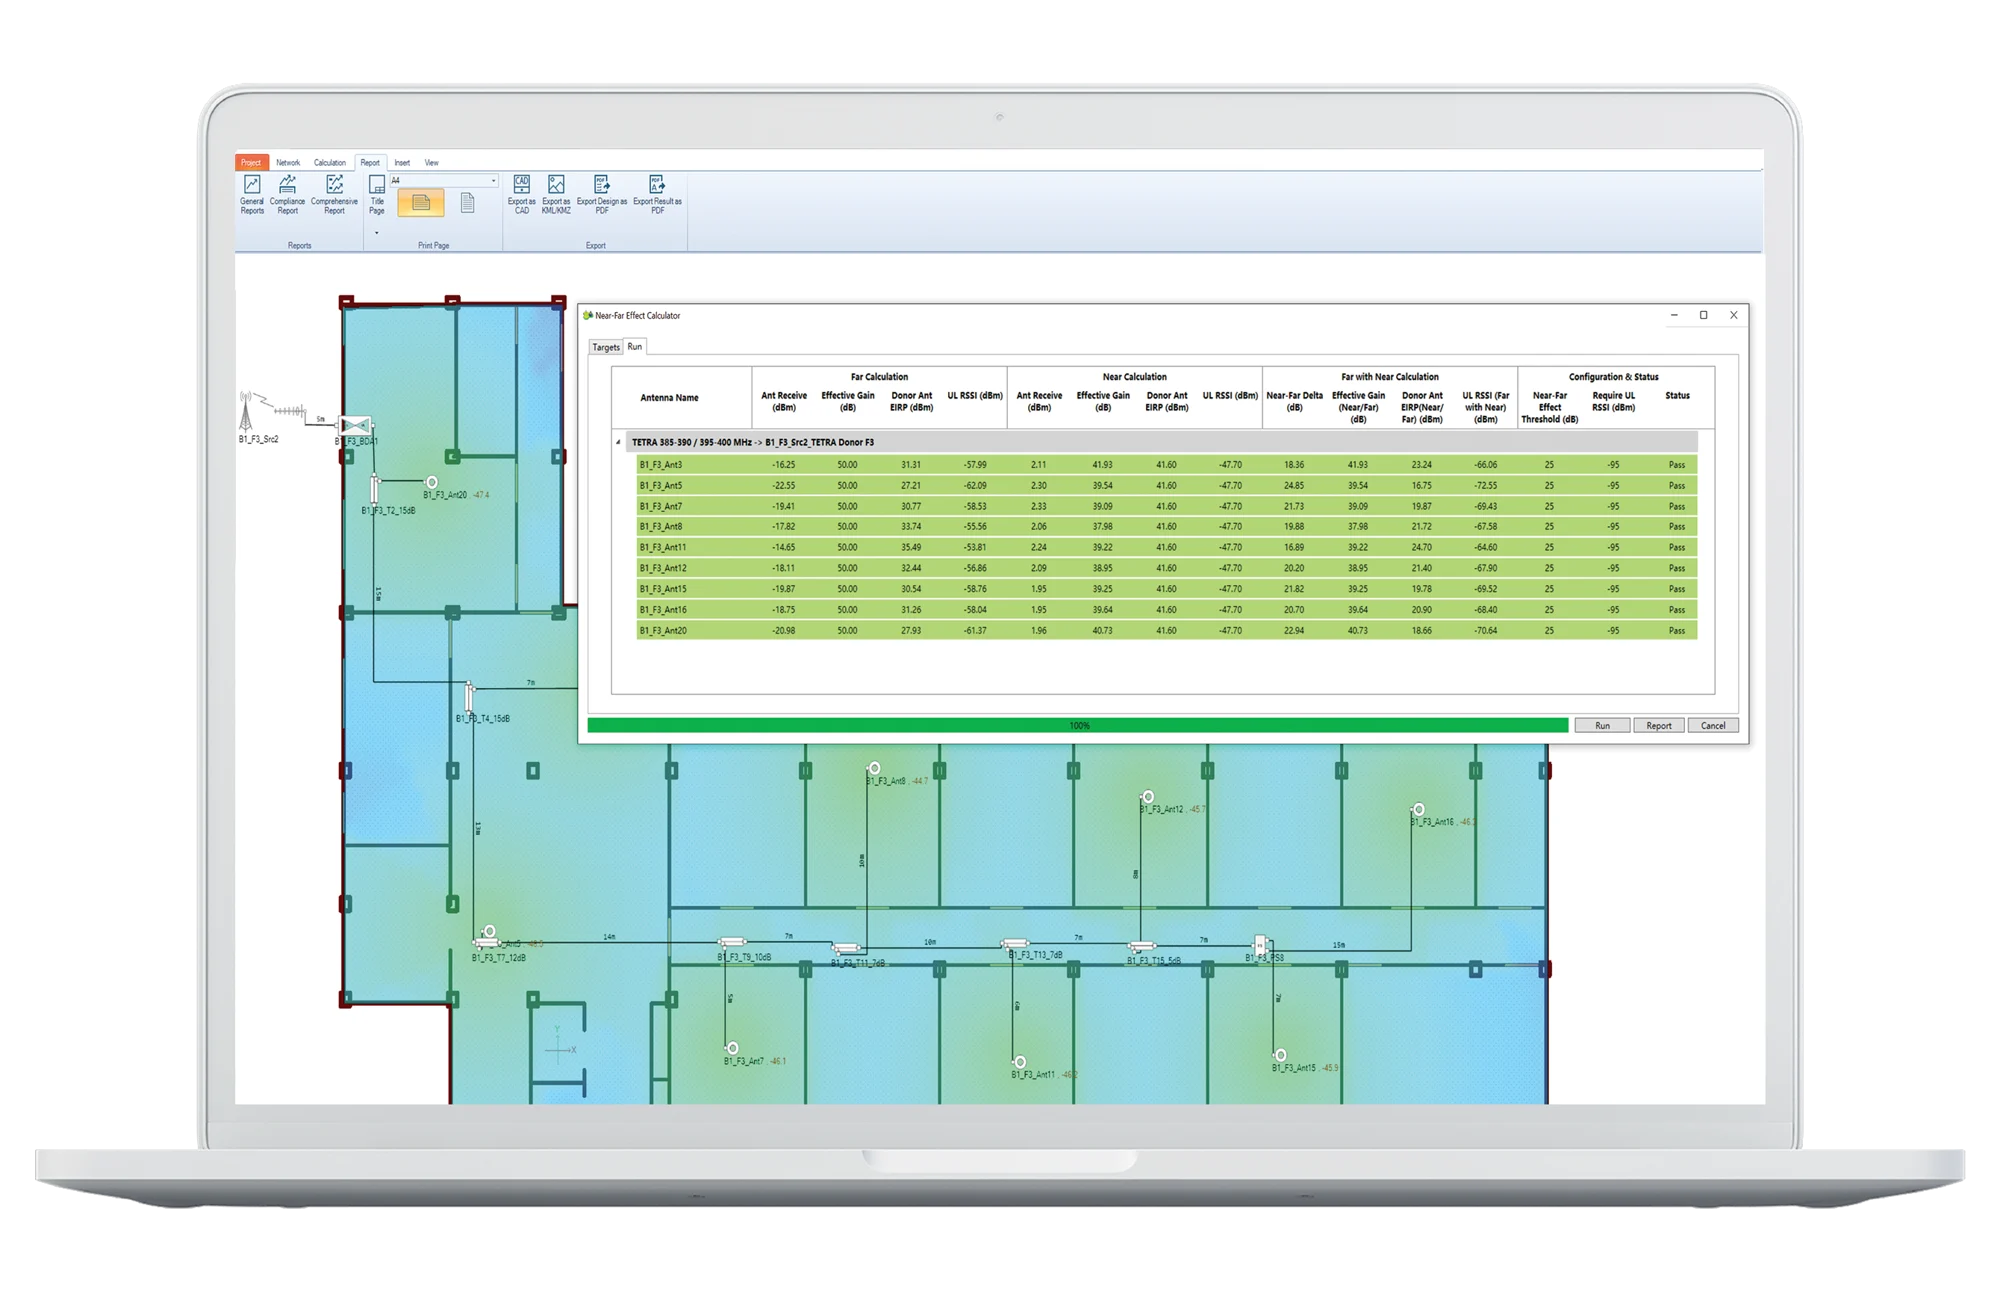Select the B1_F3_Ant11 table row
This screenshot has height=1291, width=2000.
pos(663,547)
